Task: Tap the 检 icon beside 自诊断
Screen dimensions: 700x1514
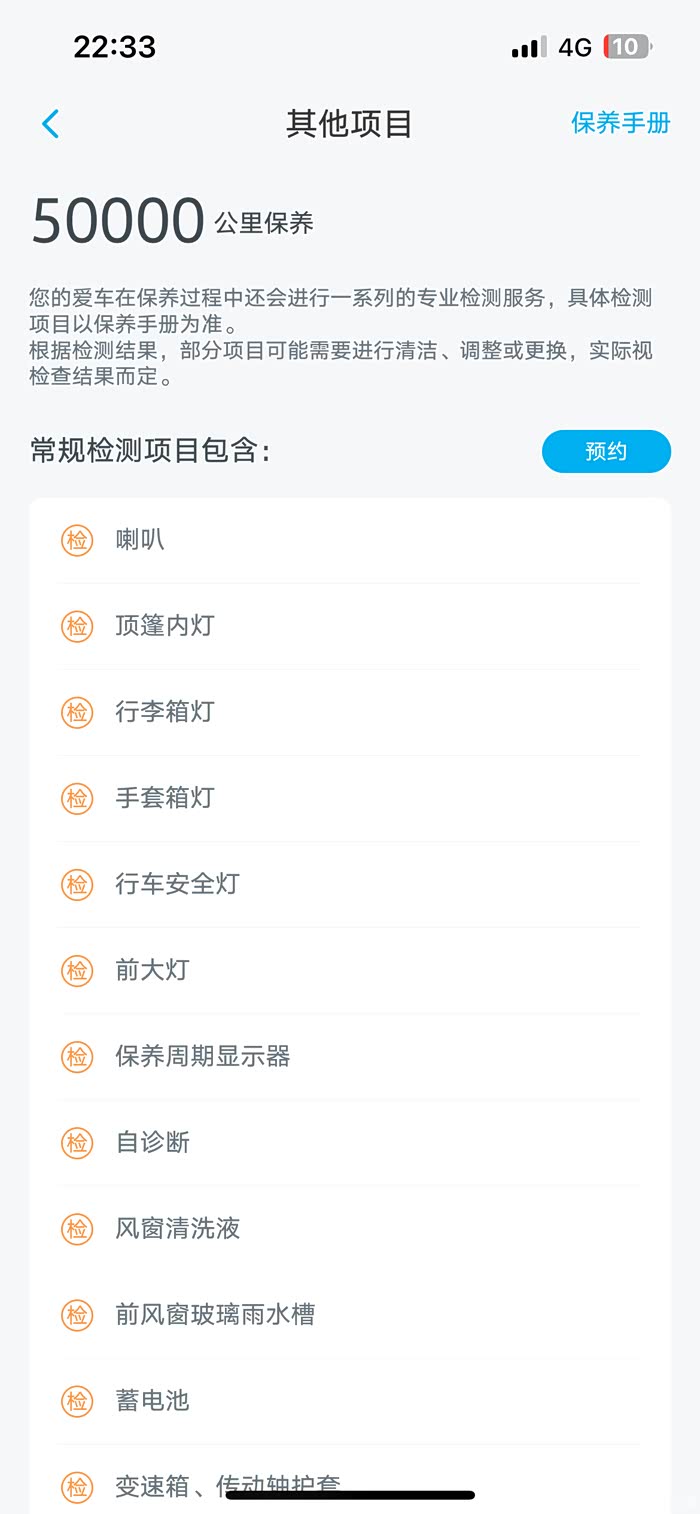Action: [77, 1142]
